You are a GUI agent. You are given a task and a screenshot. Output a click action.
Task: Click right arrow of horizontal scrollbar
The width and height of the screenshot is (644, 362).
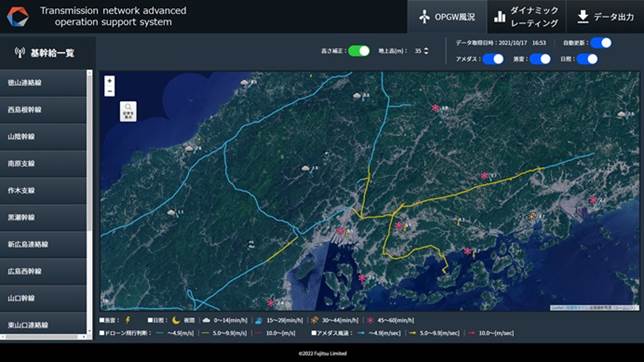coord(84,337)
